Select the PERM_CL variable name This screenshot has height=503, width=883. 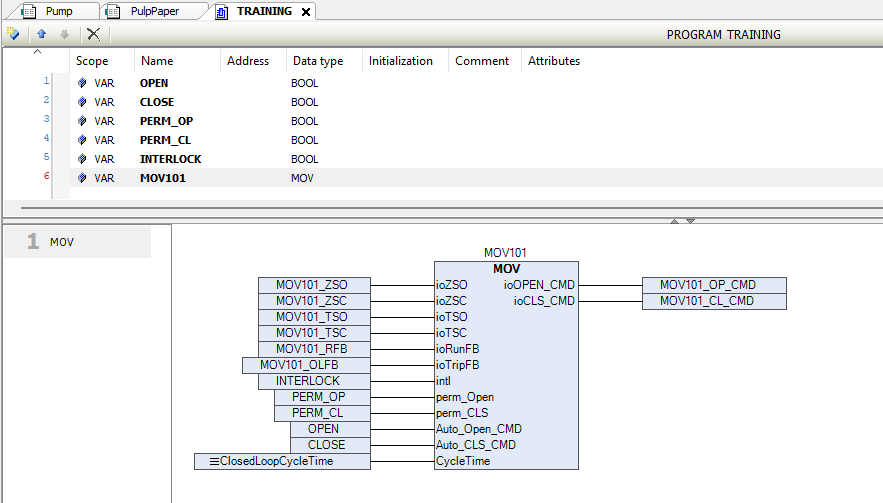[165, 140]
